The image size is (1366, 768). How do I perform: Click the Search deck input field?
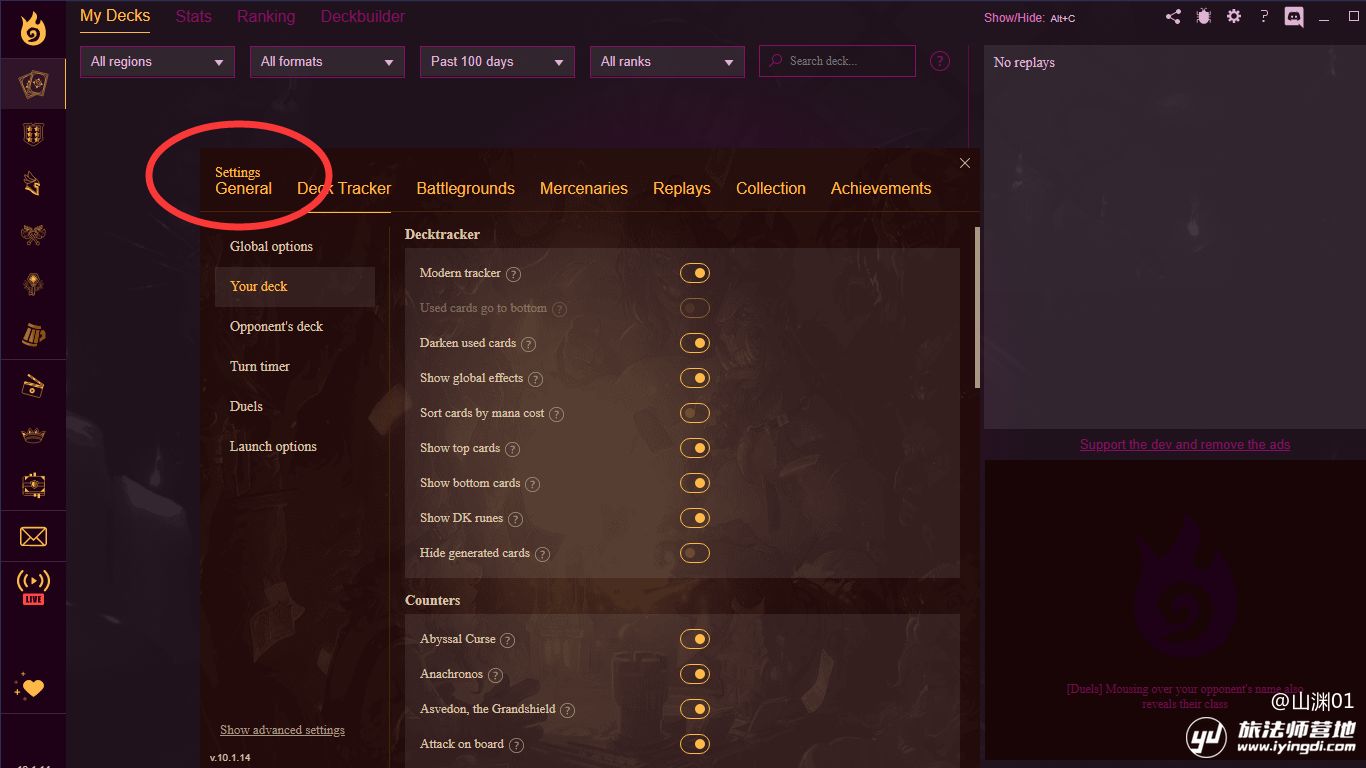click(x=837, y=61)
